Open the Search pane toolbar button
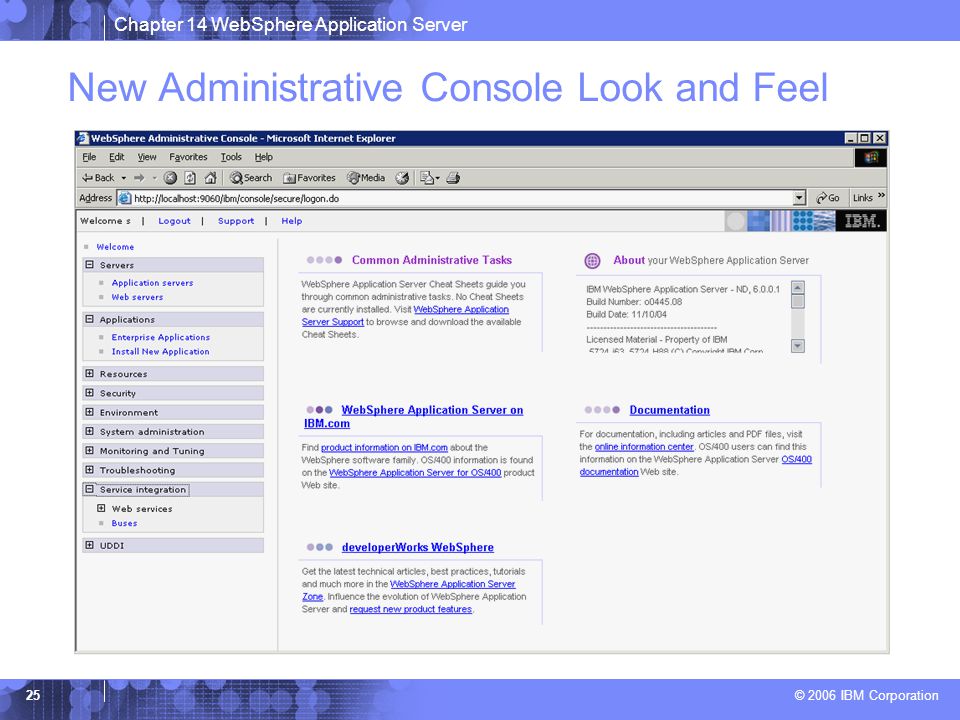Viewport: 960px width, 720px height. click(x=250, y=178)
